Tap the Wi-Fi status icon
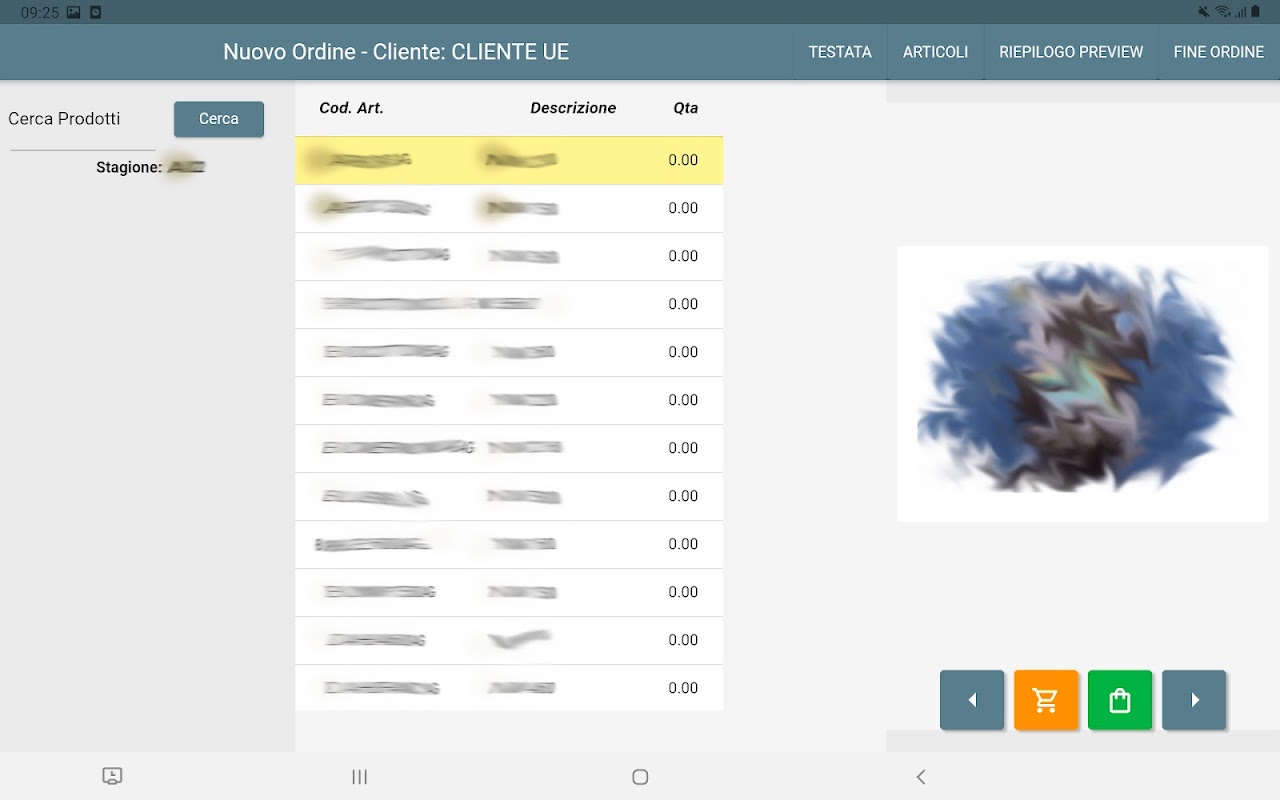Screen dimensions: 1280x800 click(1222, 12)
